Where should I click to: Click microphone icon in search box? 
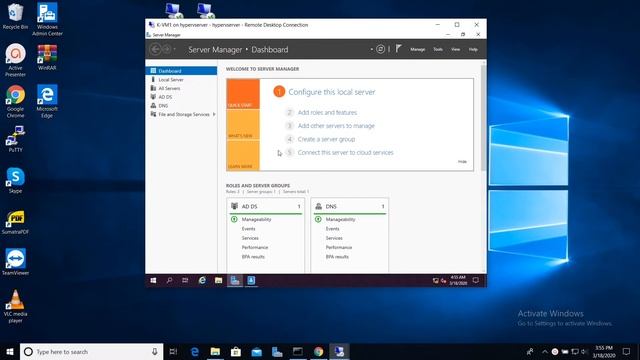(x=155, y=351)
